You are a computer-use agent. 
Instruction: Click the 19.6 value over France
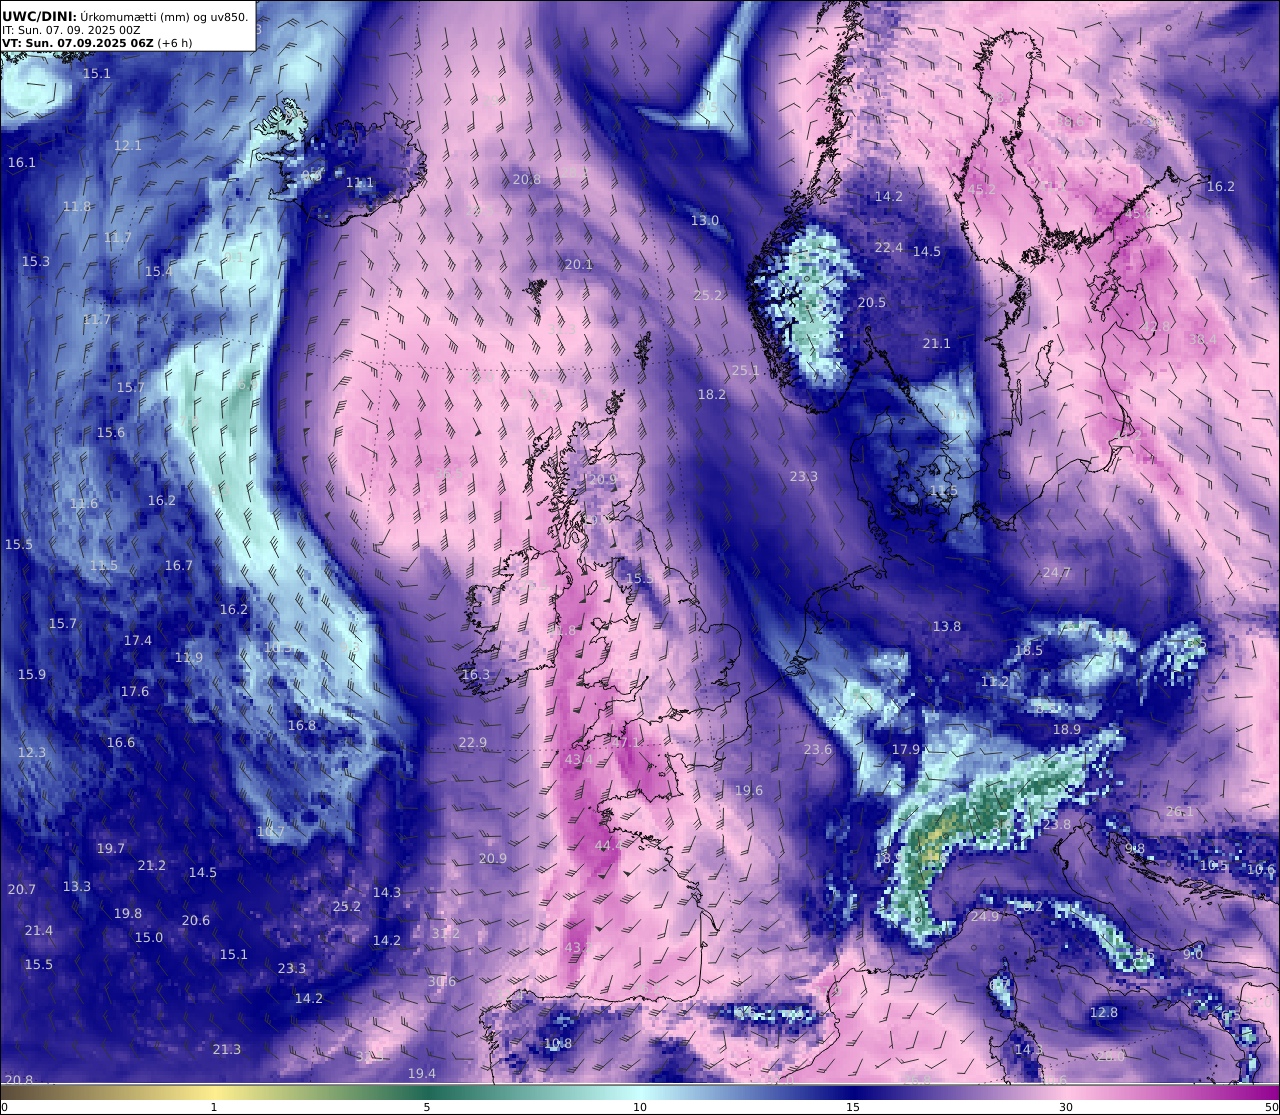tap(749, 790)
